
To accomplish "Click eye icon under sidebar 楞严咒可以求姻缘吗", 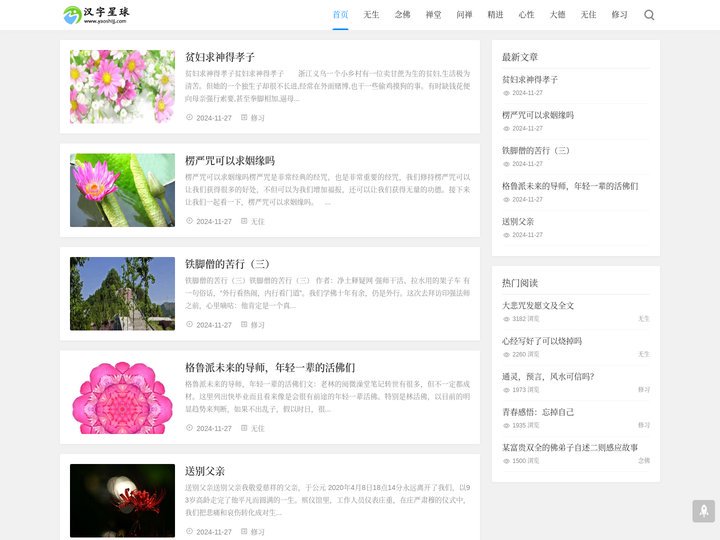I will click(506, 129).
